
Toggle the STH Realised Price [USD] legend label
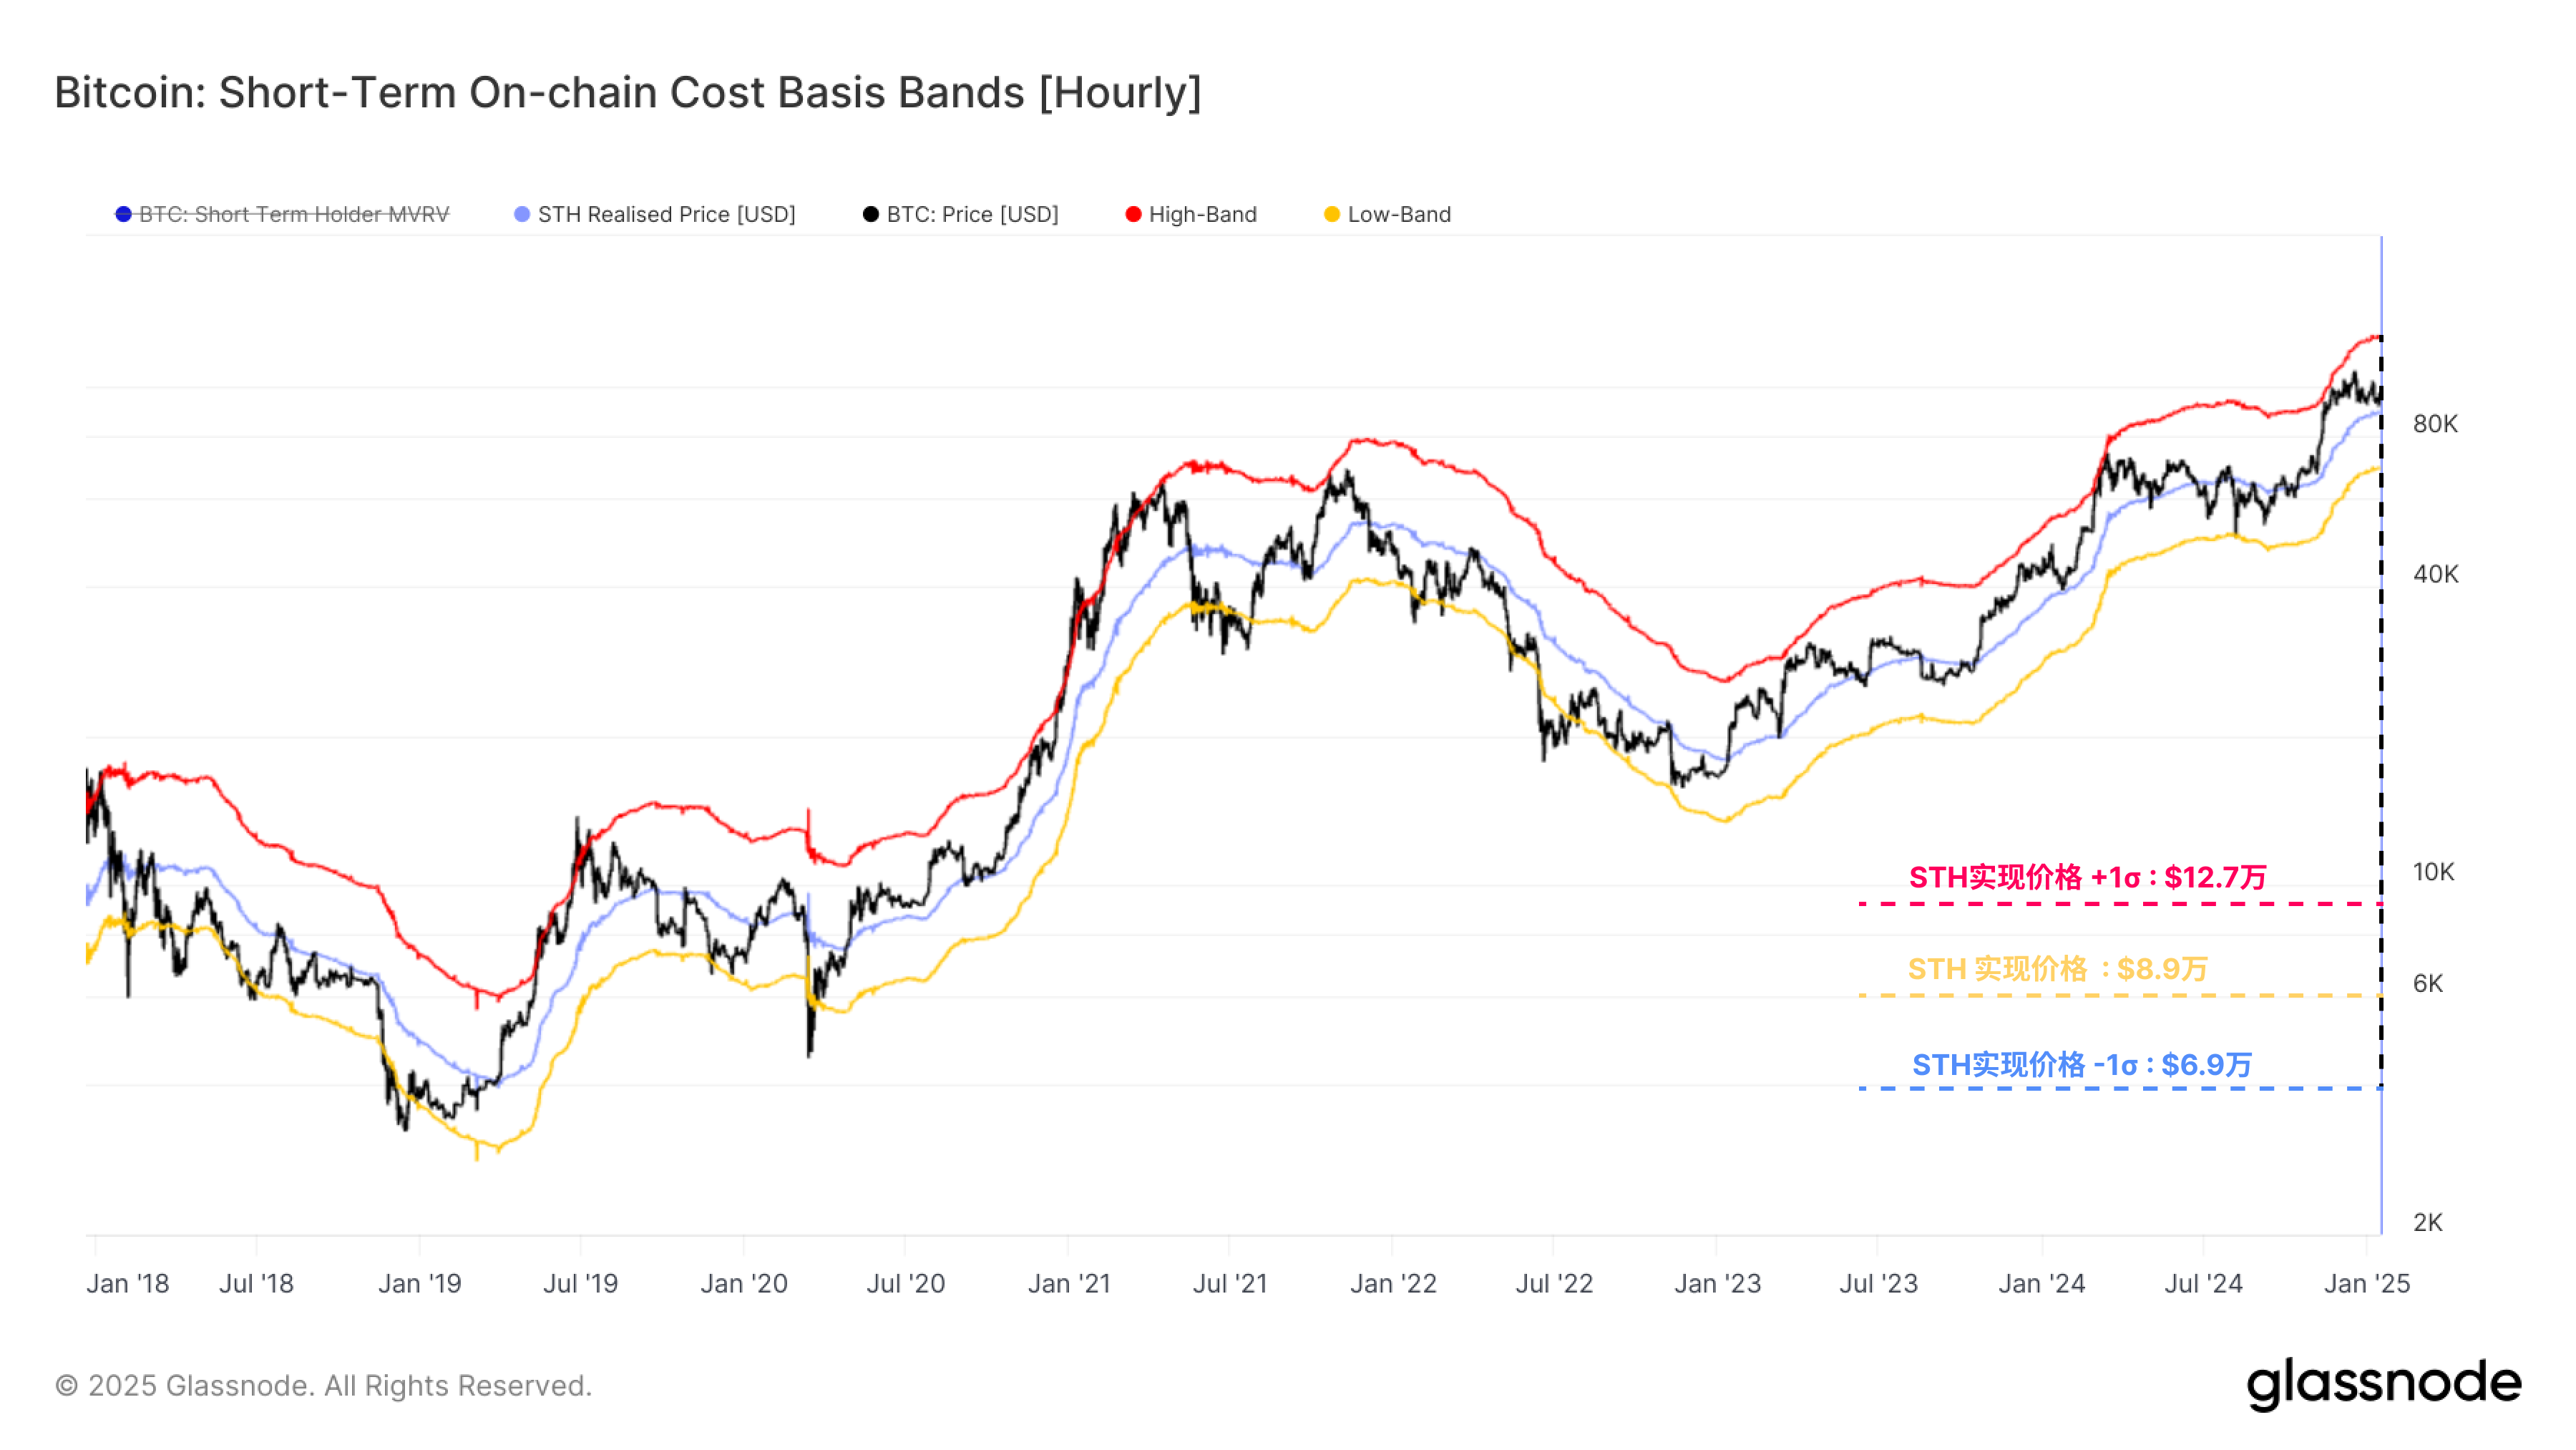pos(666,214)
